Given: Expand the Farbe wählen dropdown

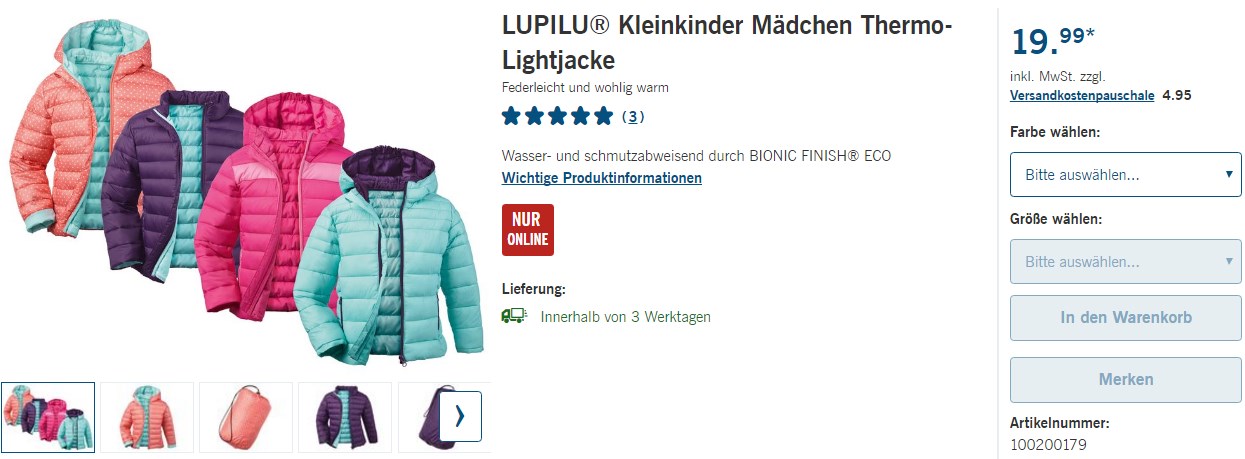Looking at the screenshot, I should 1126,175.
